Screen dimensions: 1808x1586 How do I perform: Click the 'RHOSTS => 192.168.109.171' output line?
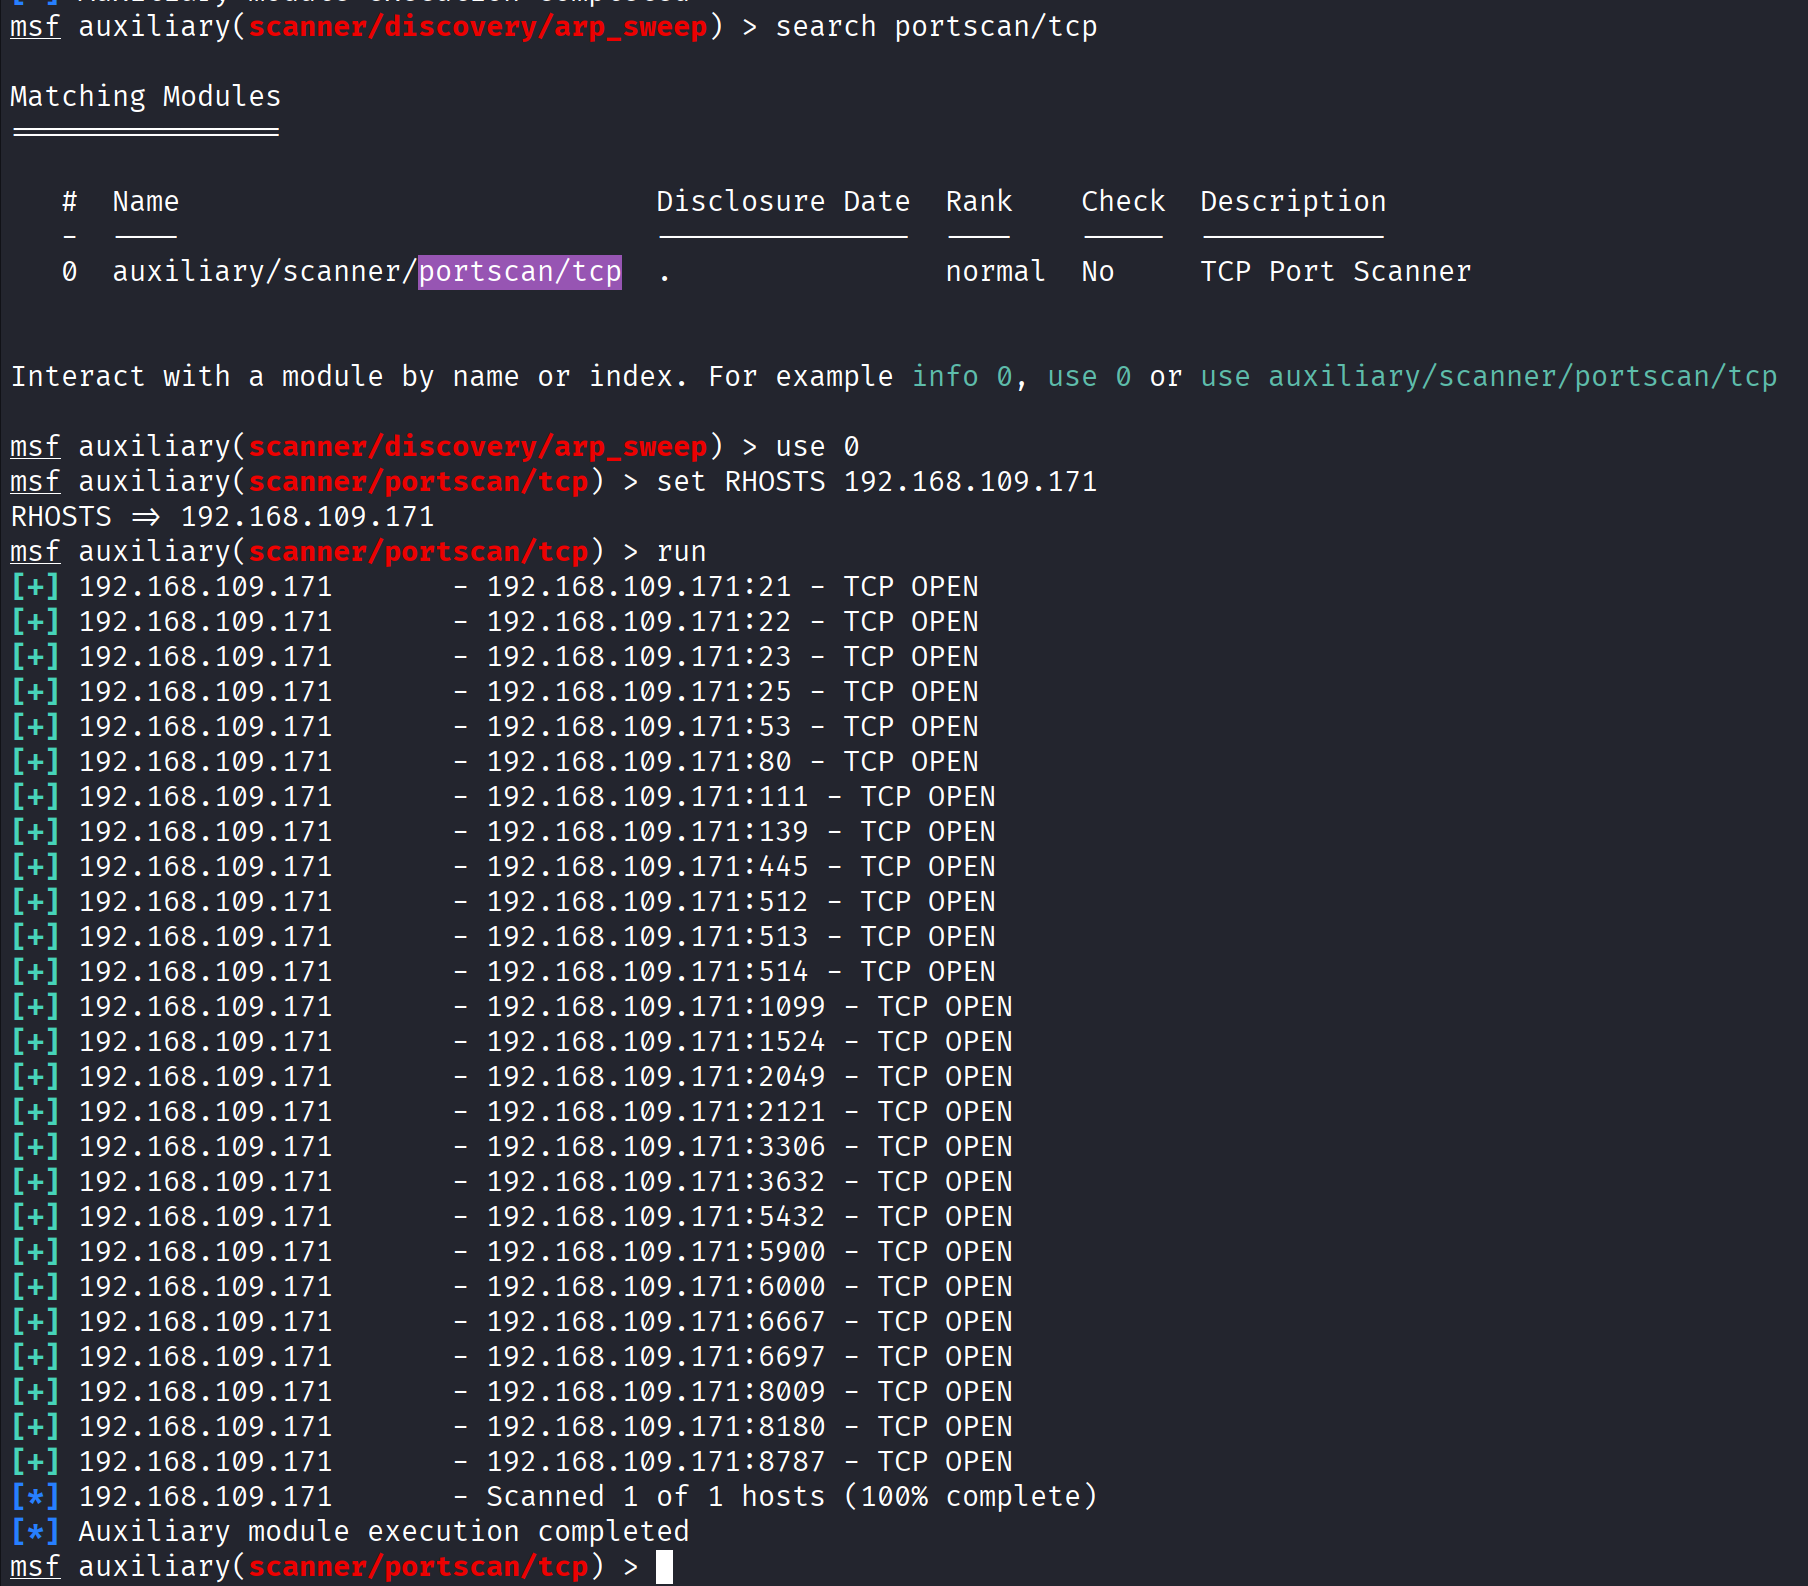[222, 516]
